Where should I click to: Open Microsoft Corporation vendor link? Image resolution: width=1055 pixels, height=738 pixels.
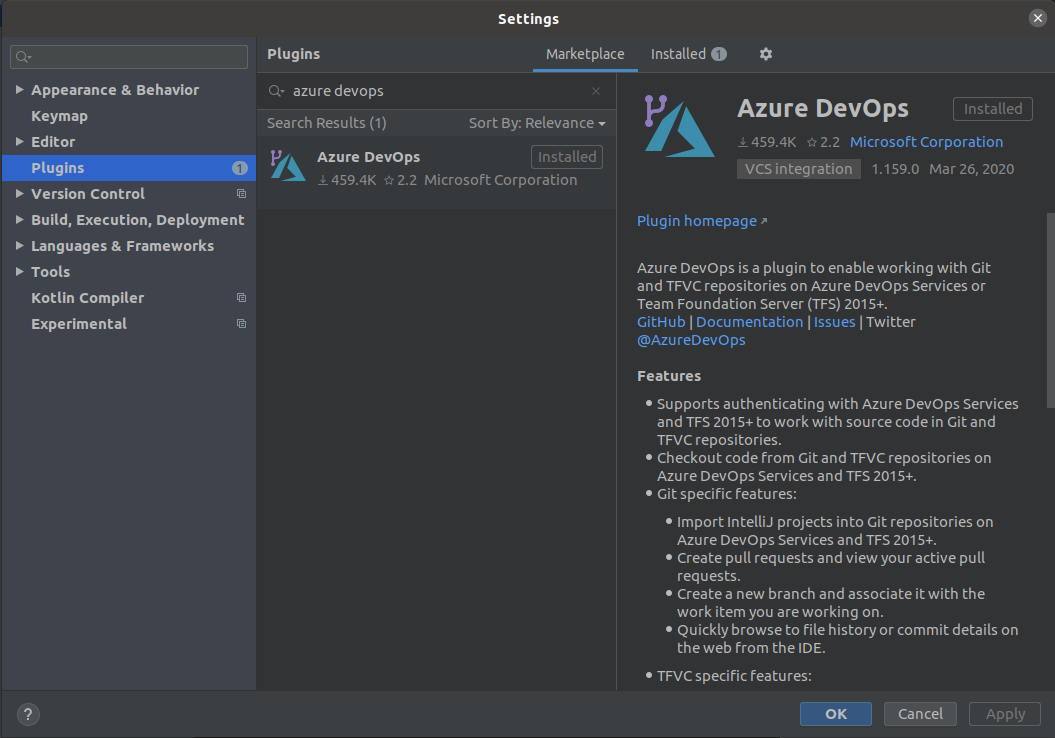coord(926,142)
